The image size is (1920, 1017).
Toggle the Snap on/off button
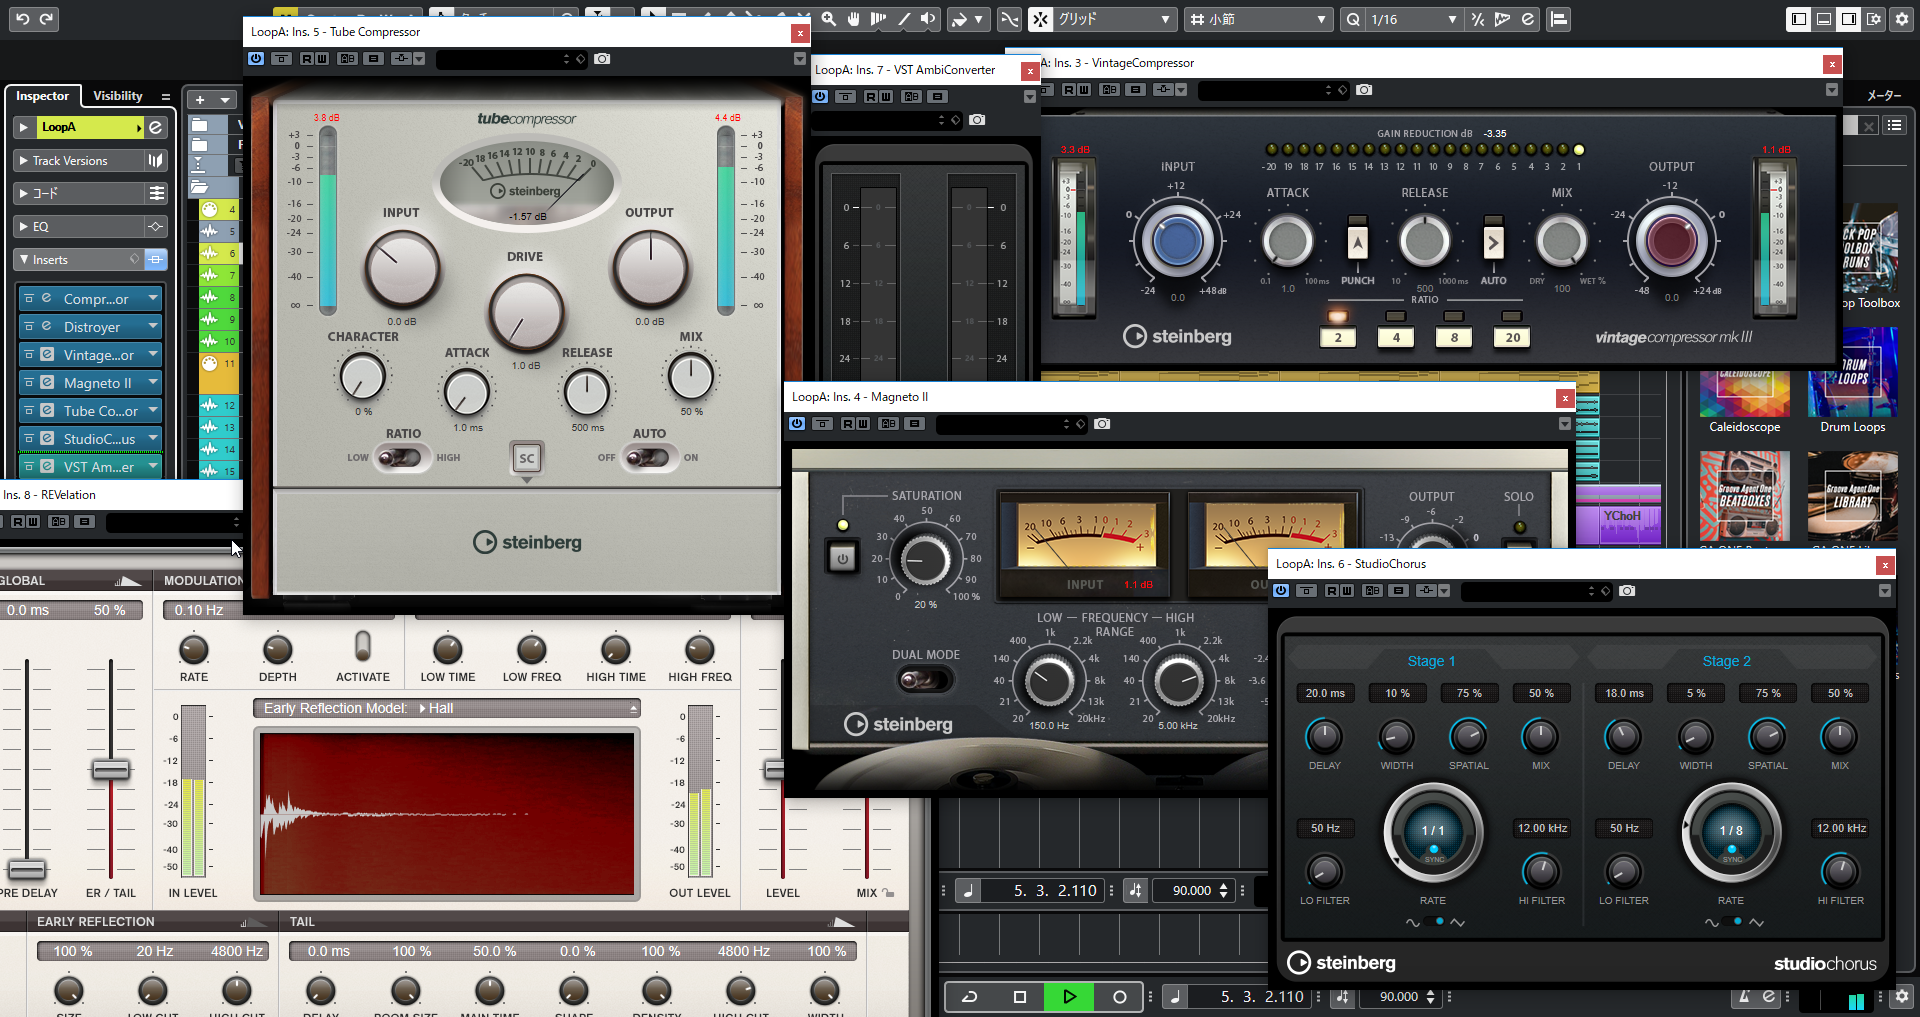[1041, 19]
